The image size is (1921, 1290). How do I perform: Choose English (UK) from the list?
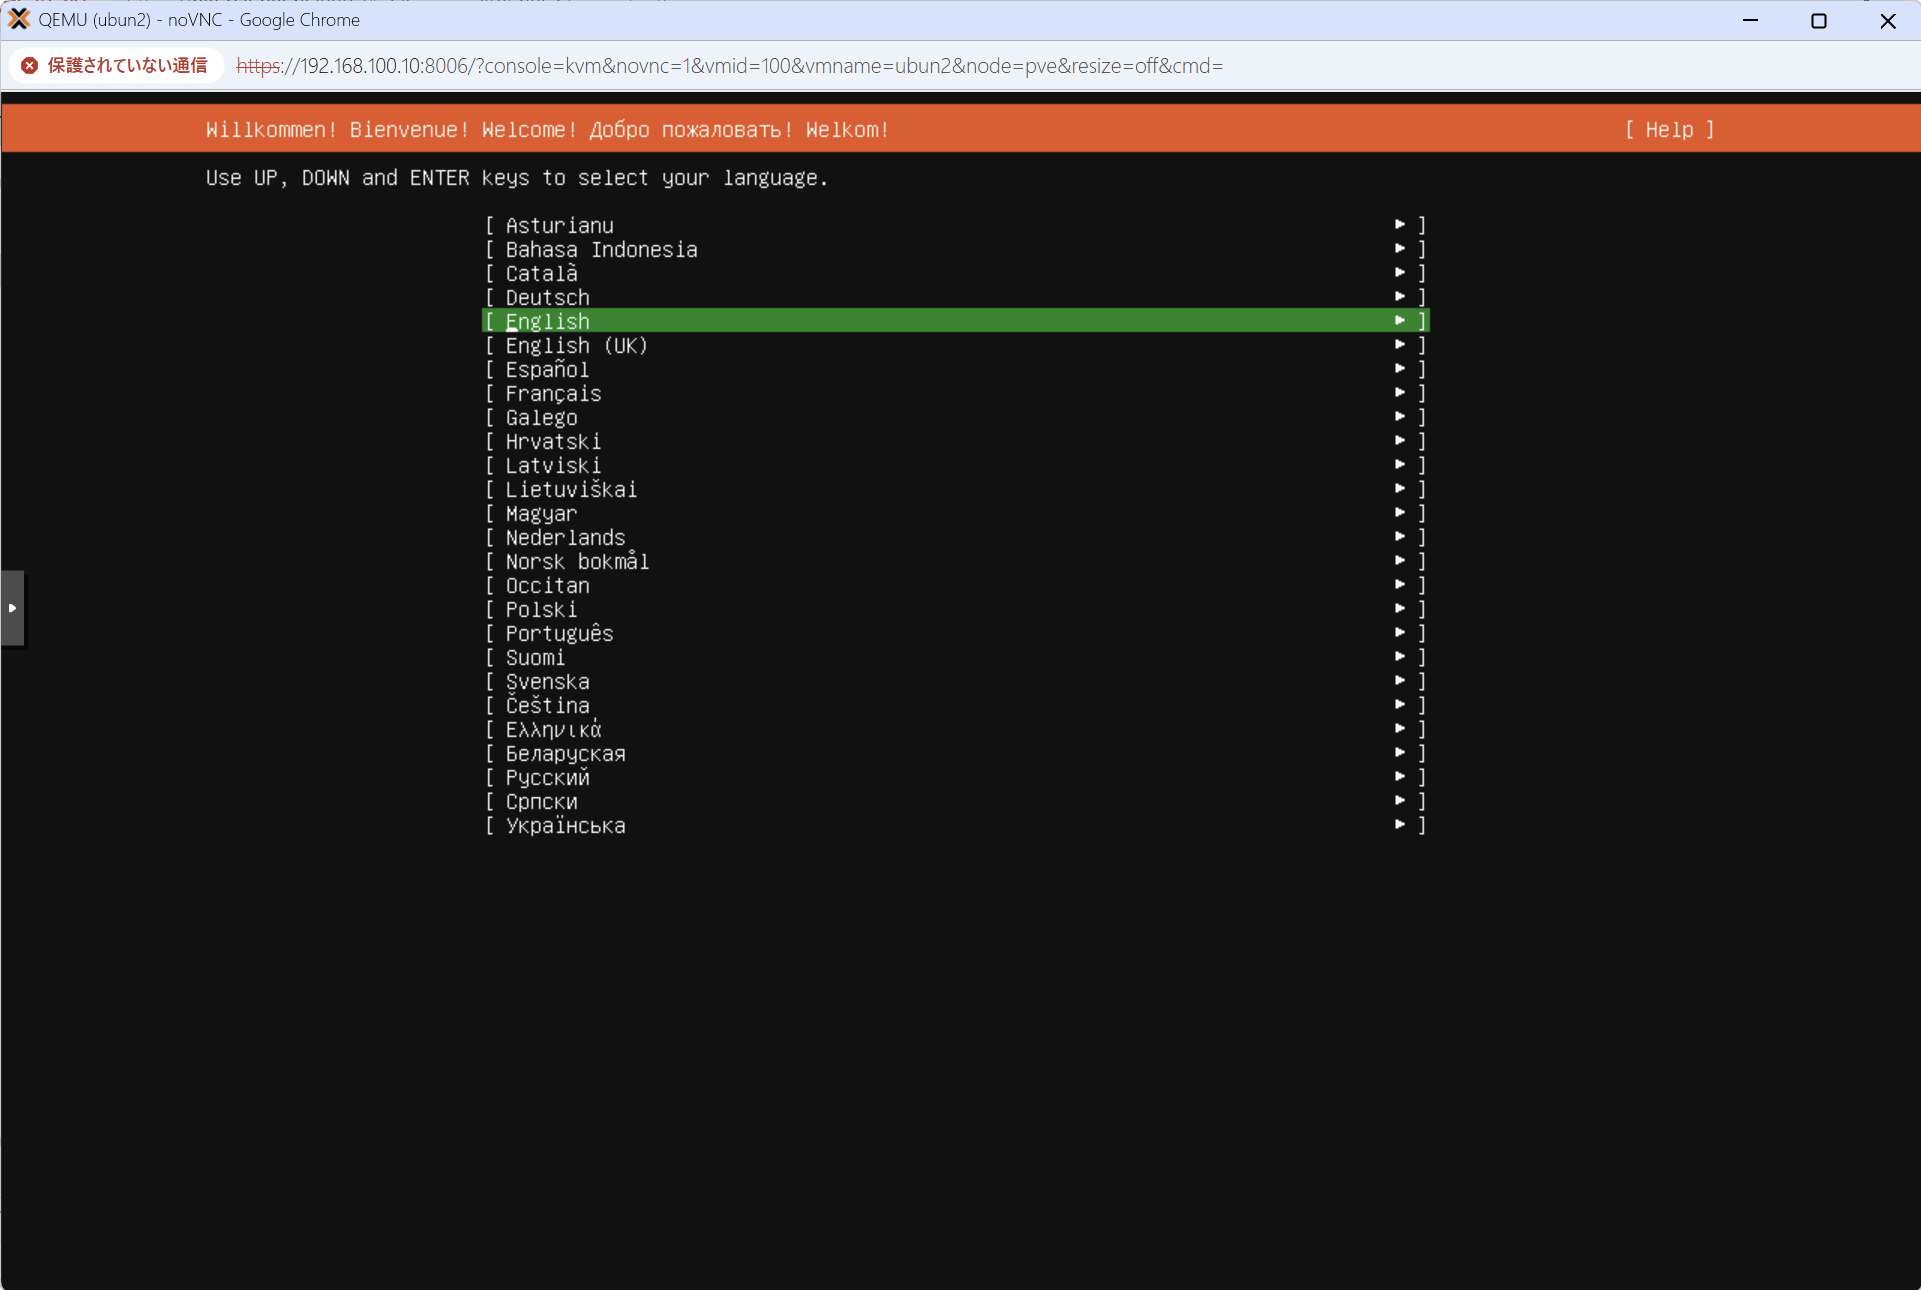pyautogui.click(x=576, y=346)
